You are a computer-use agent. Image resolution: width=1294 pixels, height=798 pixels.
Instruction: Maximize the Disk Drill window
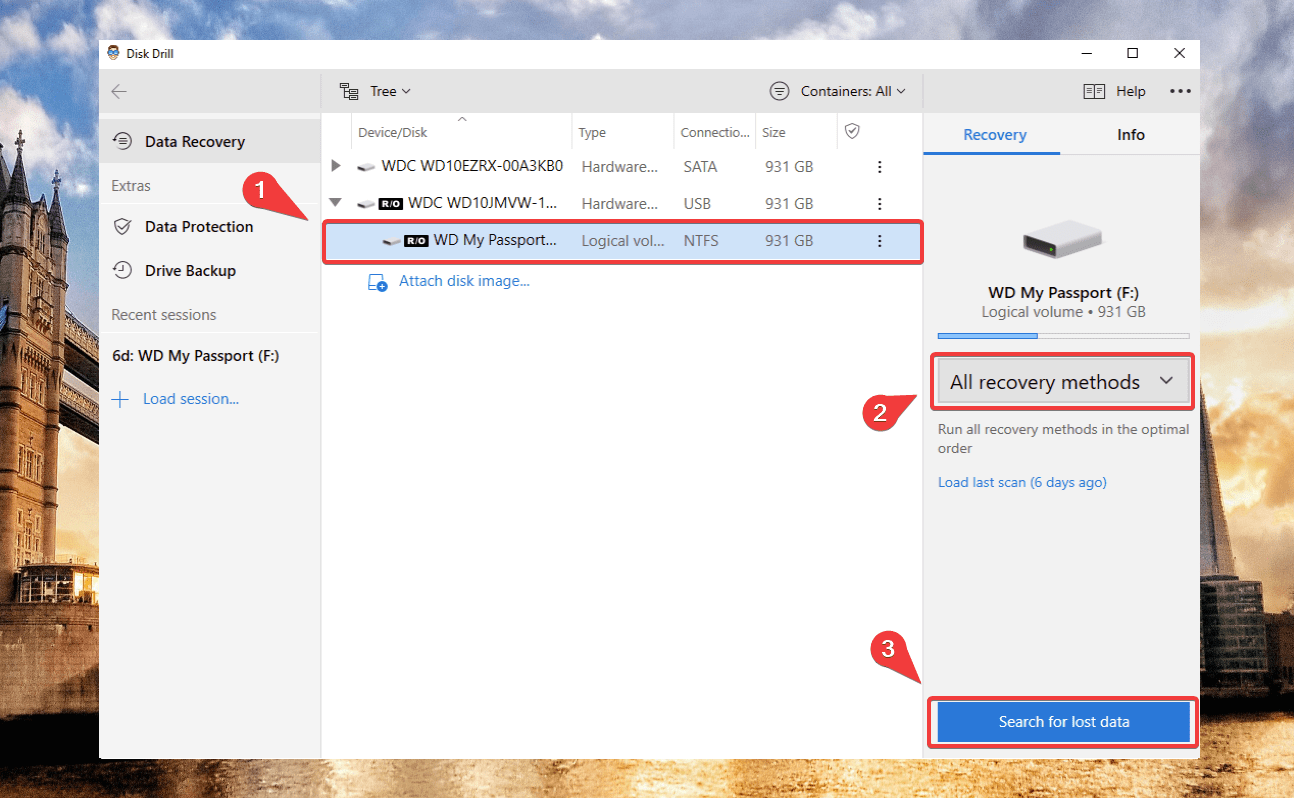pos(1132,53)
